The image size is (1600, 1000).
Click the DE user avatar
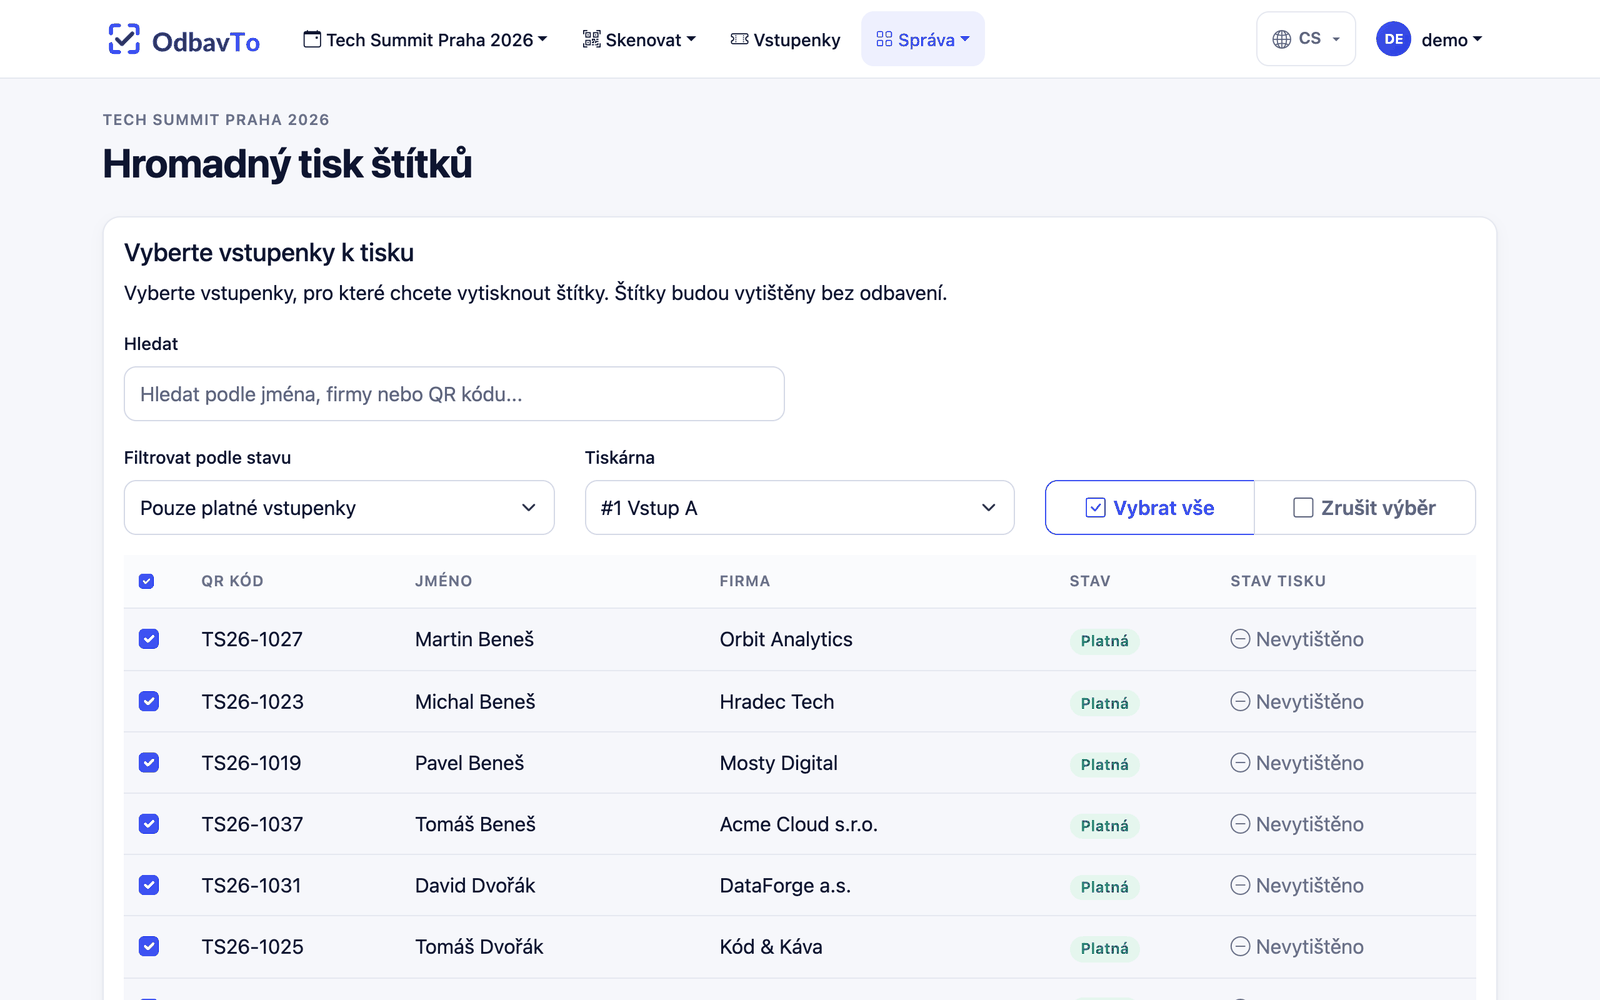pyautogui.click(x=1393, y=39)
